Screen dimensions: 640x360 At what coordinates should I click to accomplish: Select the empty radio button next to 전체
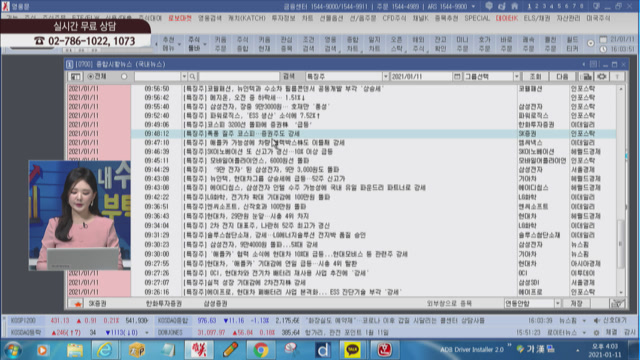coord(124,76)
